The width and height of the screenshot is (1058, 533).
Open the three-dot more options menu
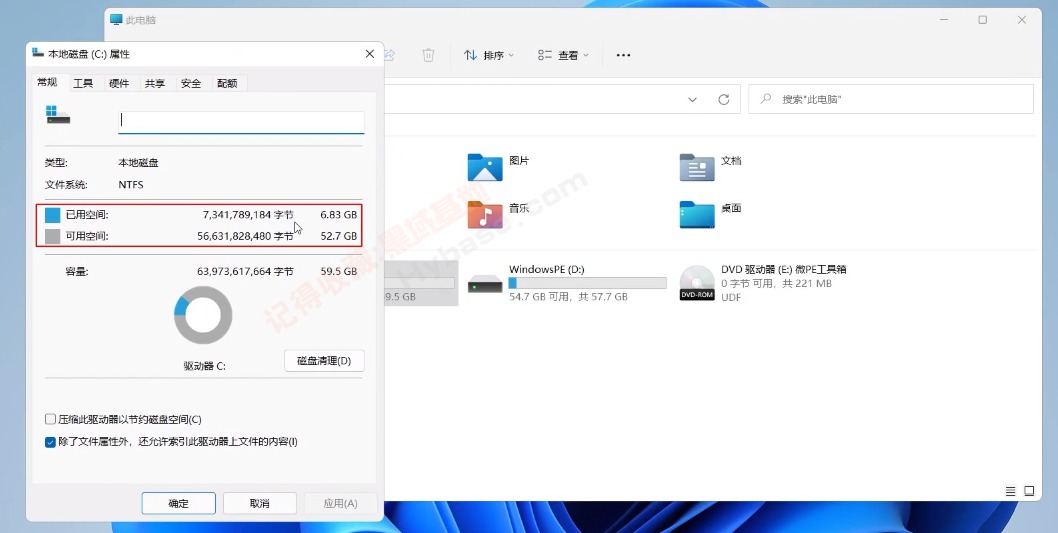click(x=623, y=55)
